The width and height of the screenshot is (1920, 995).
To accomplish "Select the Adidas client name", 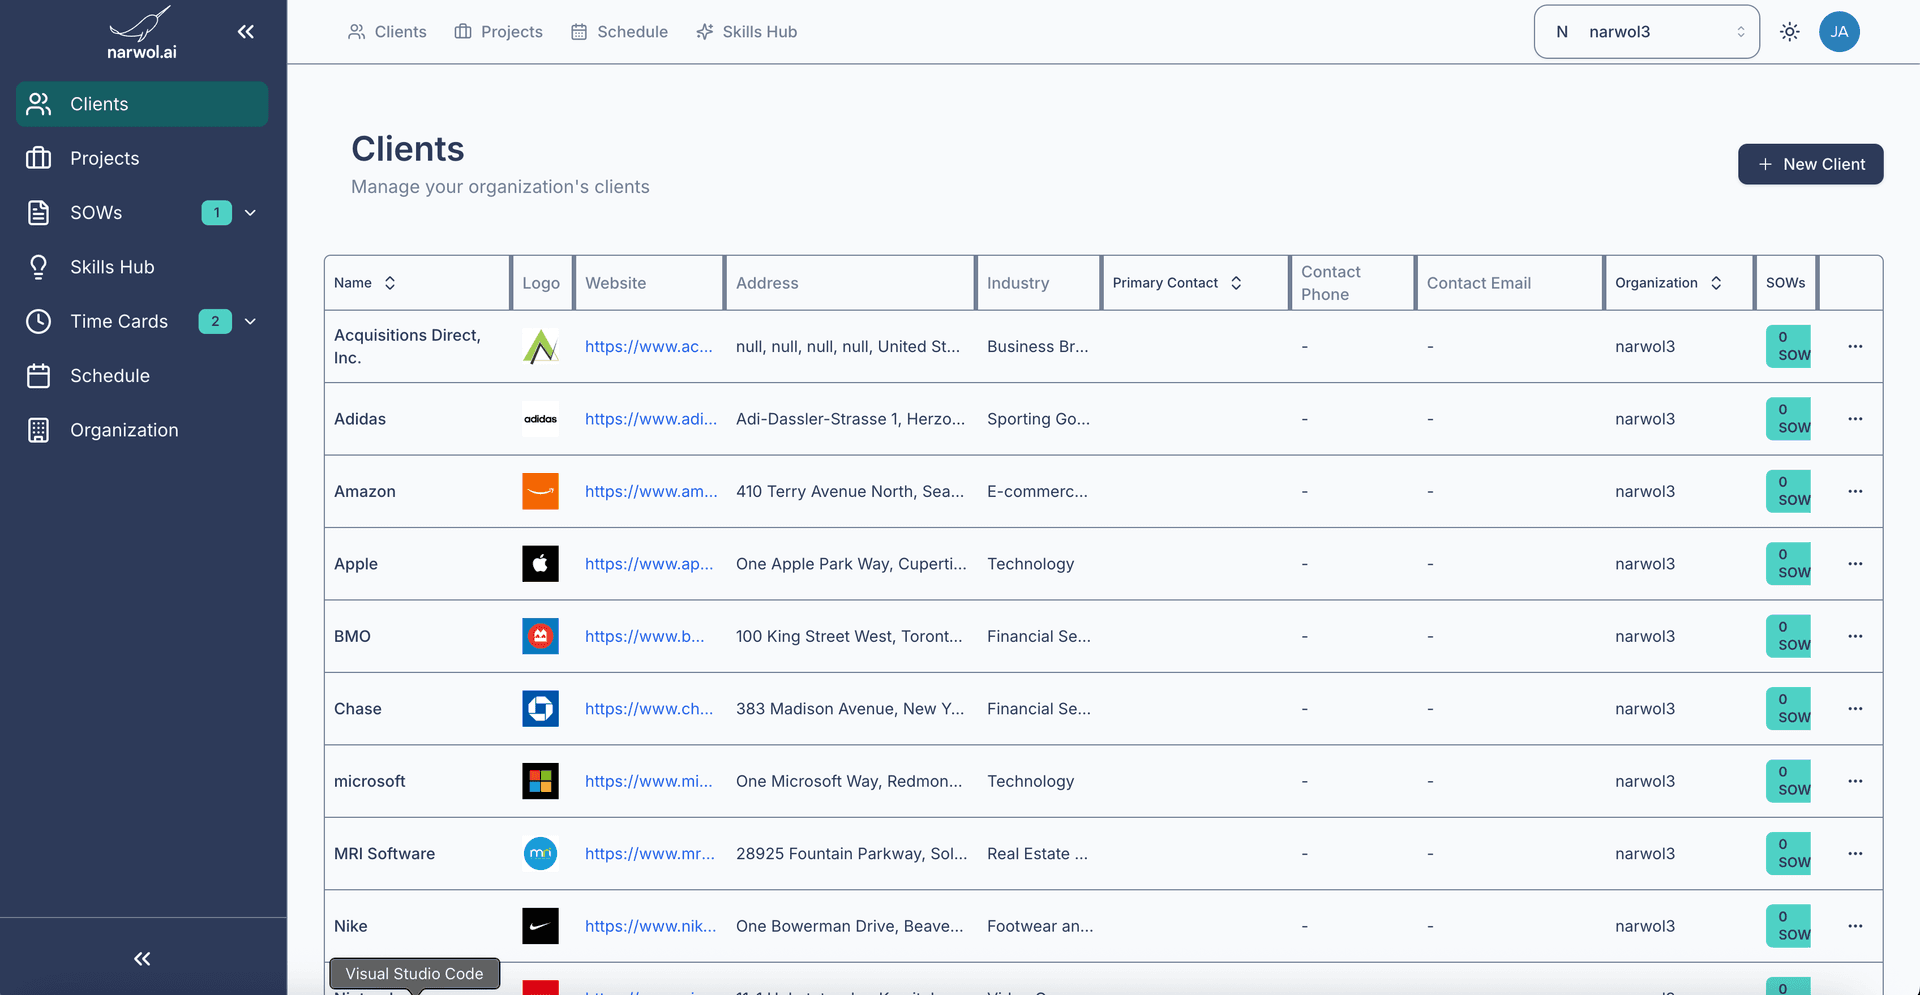I will click(x=360, y=419).
